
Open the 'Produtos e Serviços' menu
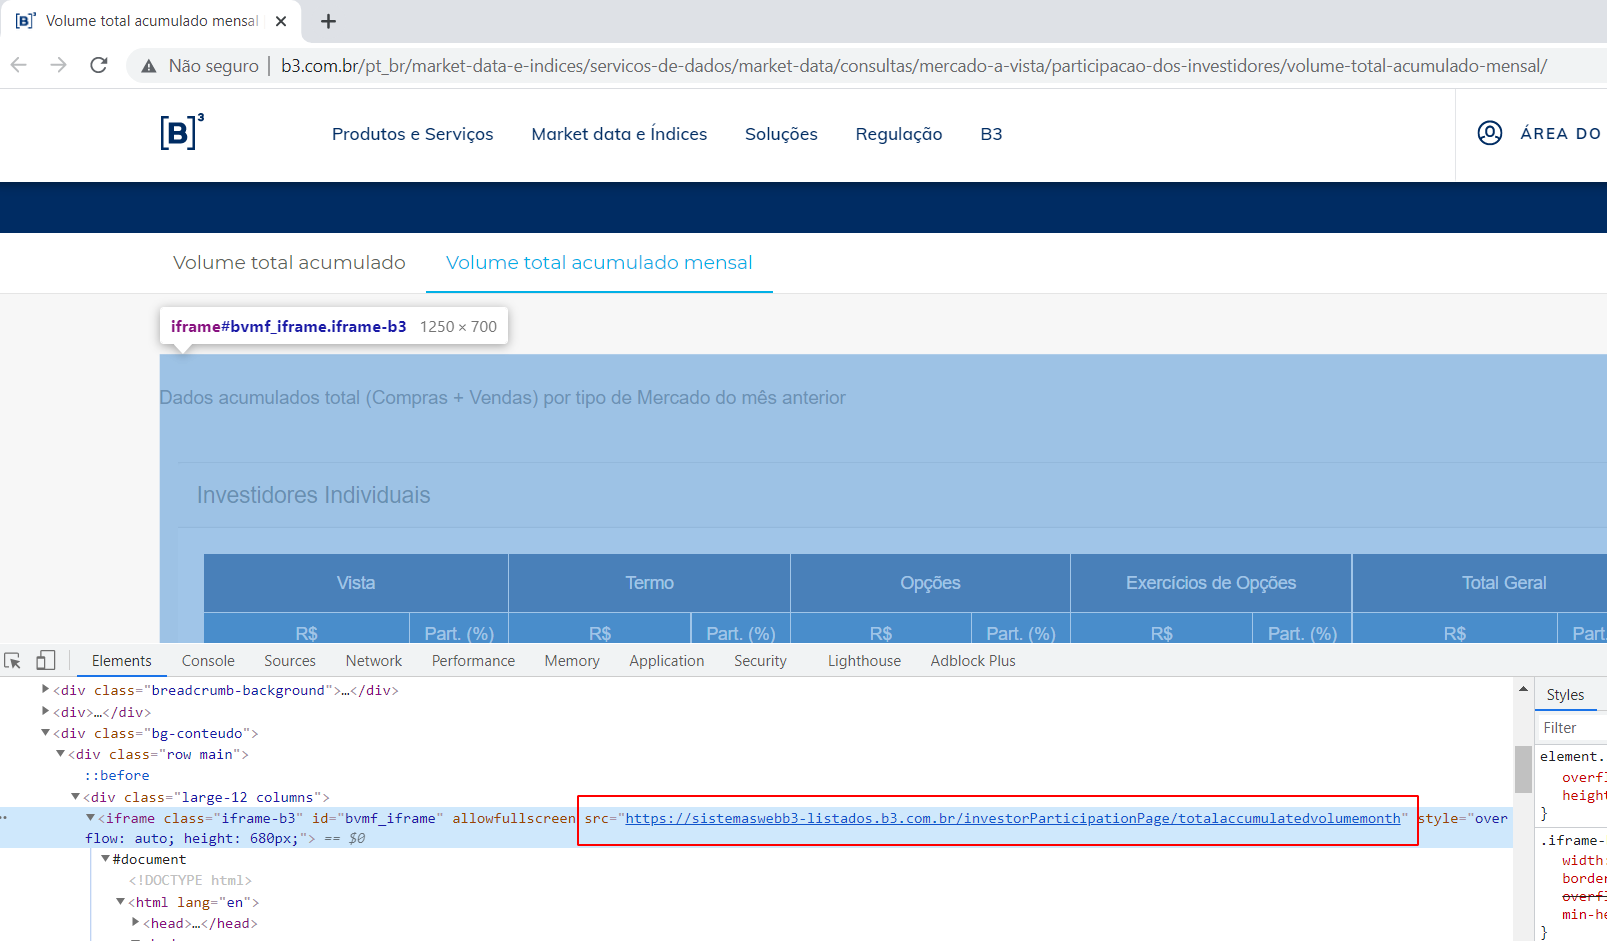(x=412, y=134)
